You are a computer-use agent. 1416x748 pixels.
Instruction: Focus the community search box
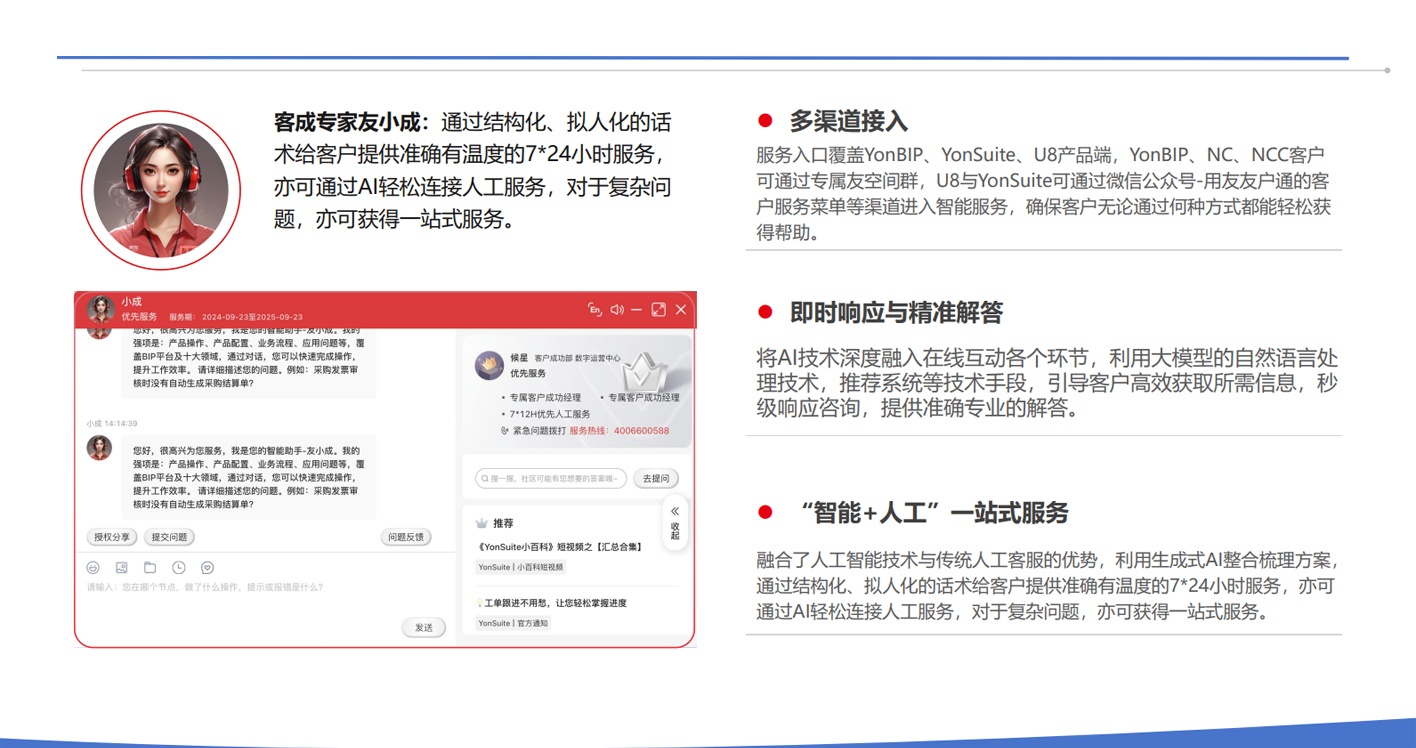point(552,479)
